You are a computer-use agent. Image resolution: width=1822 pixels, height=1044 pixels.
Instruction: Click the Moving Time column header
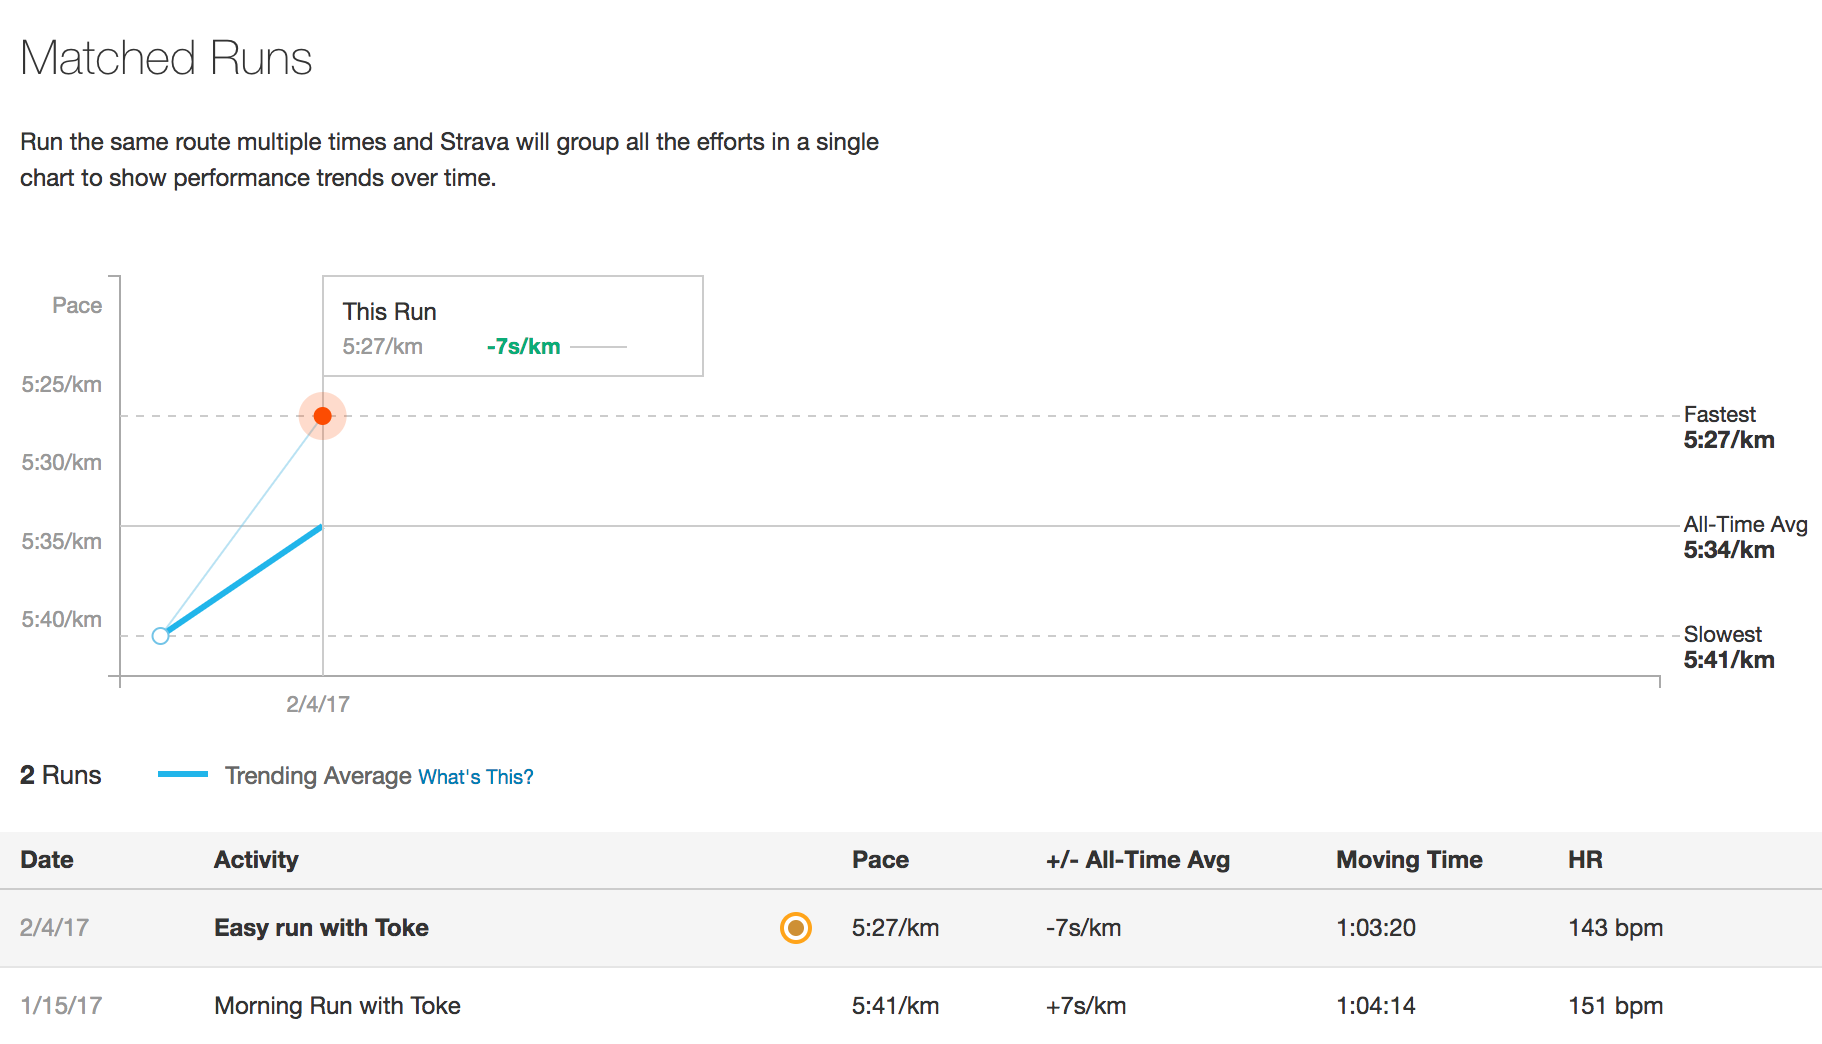coord(1409,860)
